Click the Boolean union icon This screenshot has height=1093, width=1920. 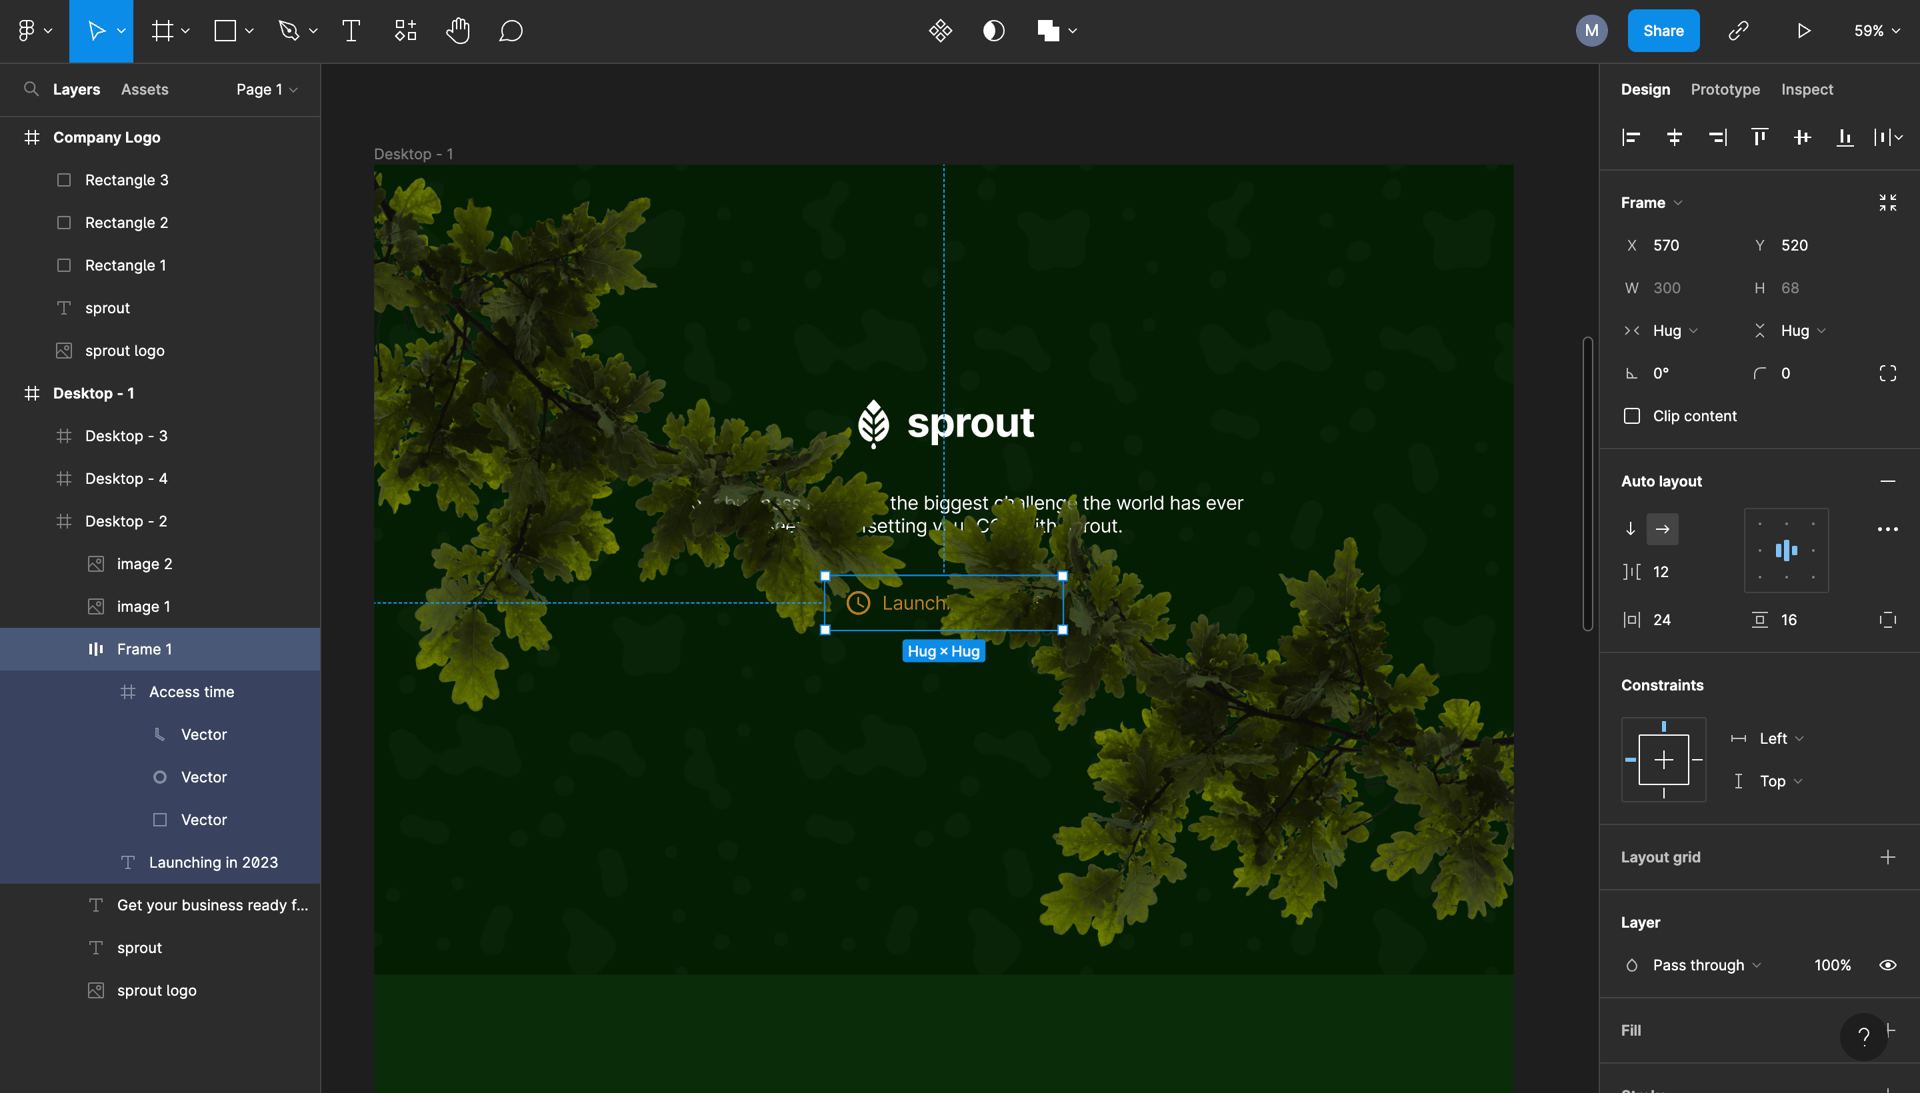(x=1047, y=31)
